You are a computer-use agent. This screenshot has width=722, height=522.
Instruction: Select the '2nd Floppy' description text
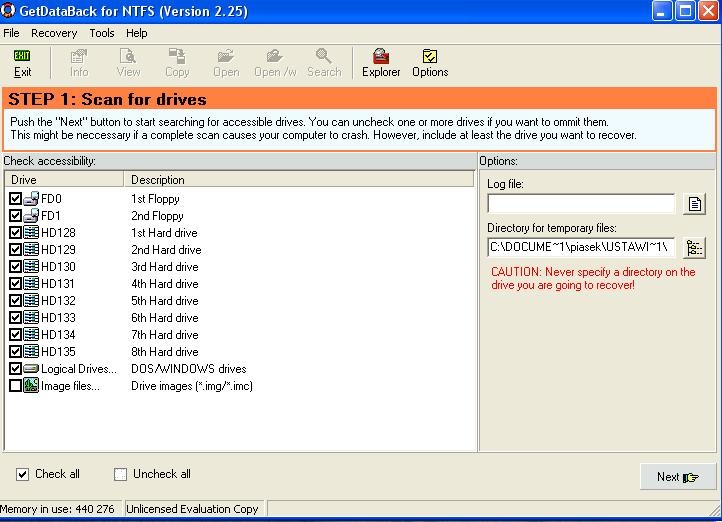tap(157, 216)
